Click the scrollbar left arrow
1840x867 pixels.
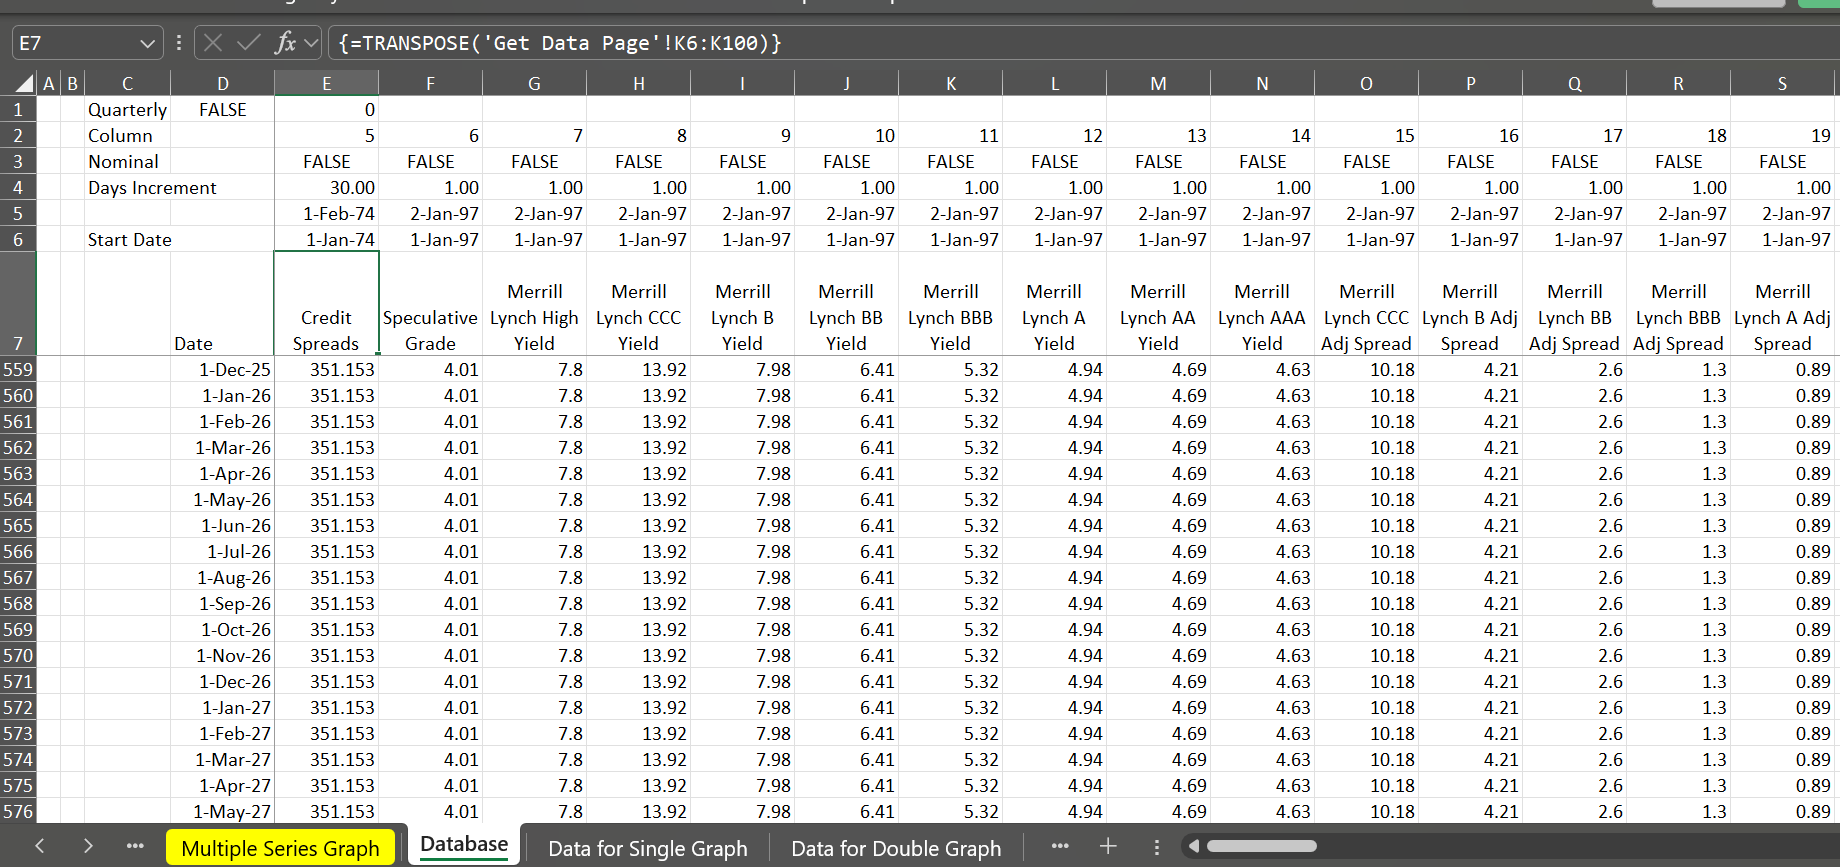[x=1194, y=846]
